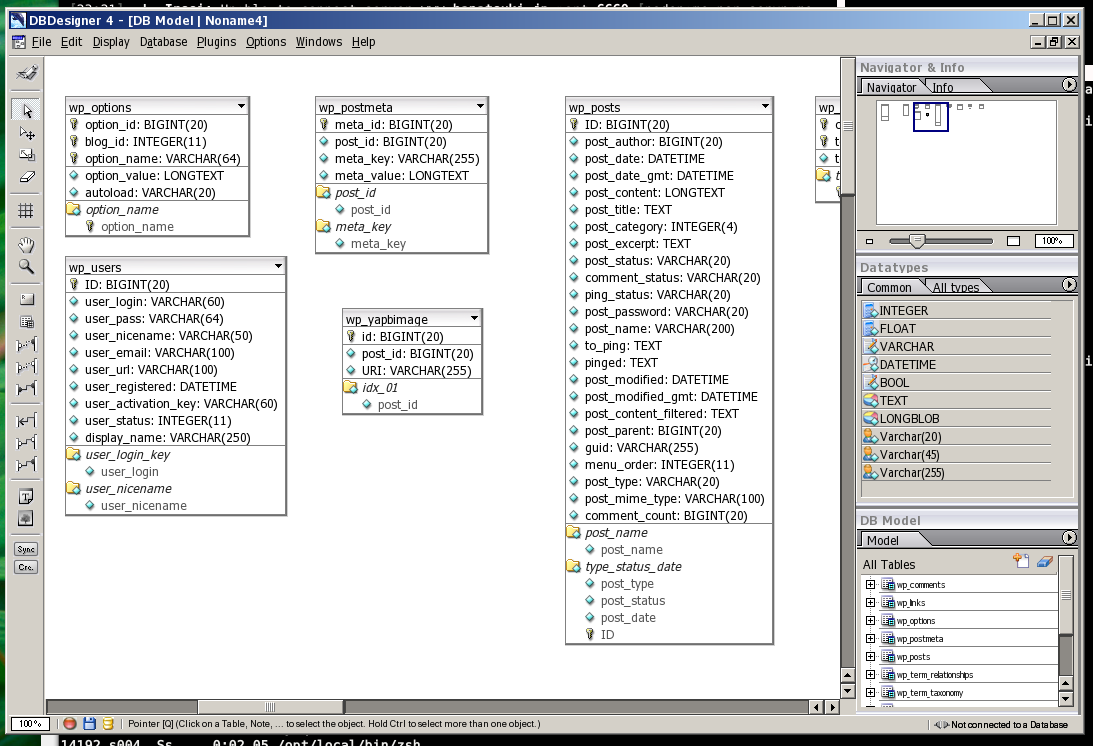
Task: Click new table icon in All Tables panel
Action: pyautogui.click(x=1021, y=562)
